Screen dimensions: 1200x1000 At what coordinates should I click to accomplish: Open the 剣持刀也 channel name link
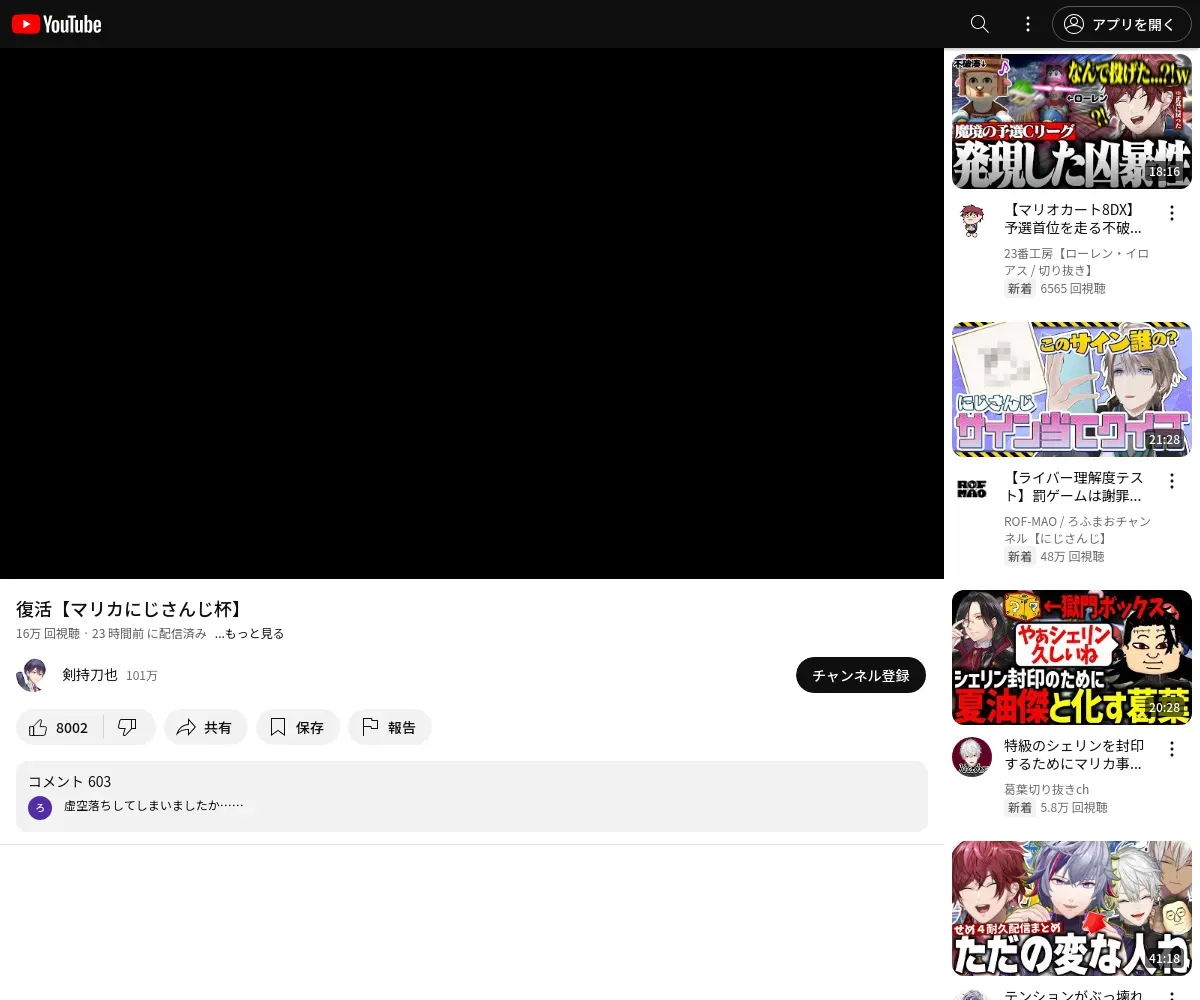click(x=90, y=675)
